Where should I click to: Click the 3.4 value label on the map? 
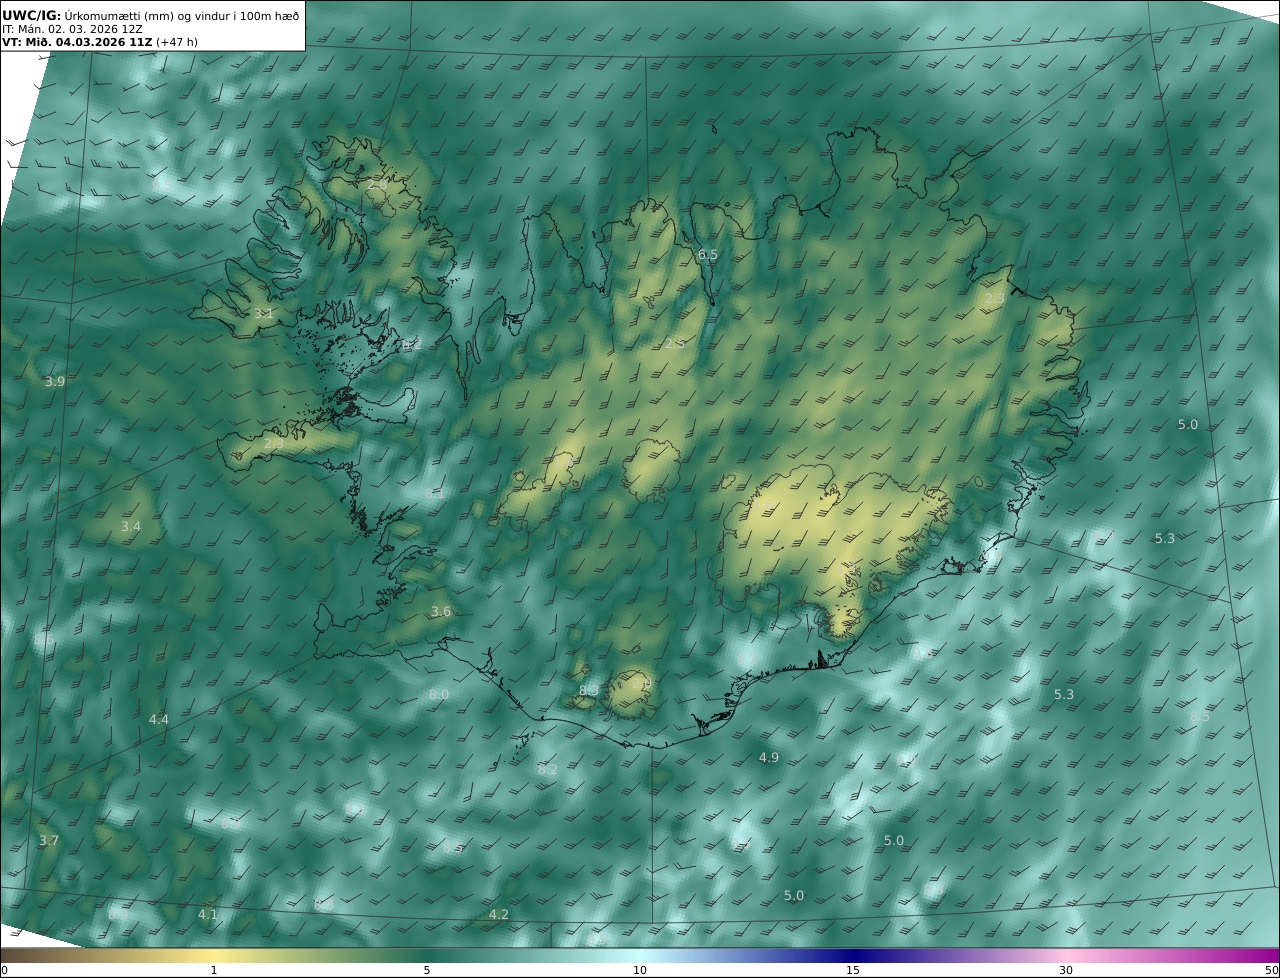(131, 526)
